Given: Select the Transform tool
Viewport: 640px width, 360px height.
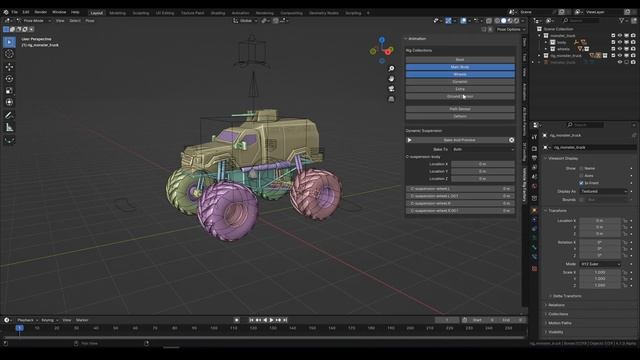Looking at the screenshot, I should point(9,102).
